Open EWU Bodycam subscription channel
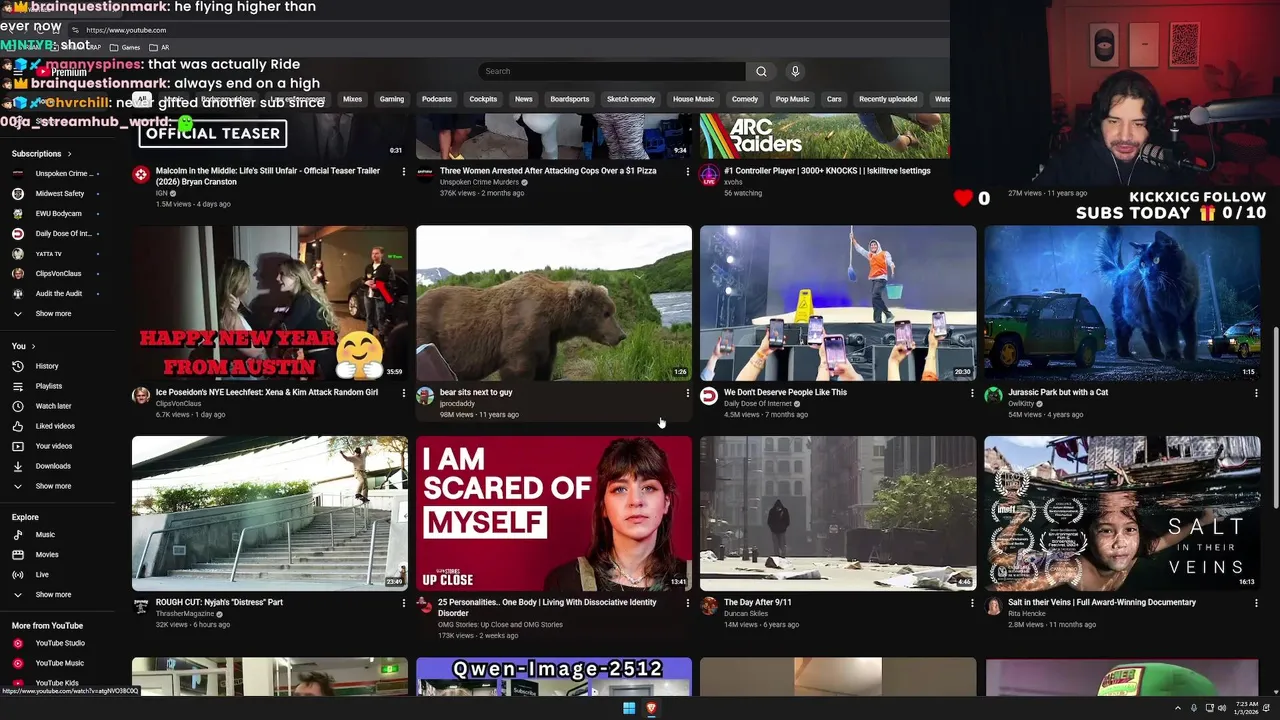1280x720 pixels. pyautogui.click(x=59, y=214)
